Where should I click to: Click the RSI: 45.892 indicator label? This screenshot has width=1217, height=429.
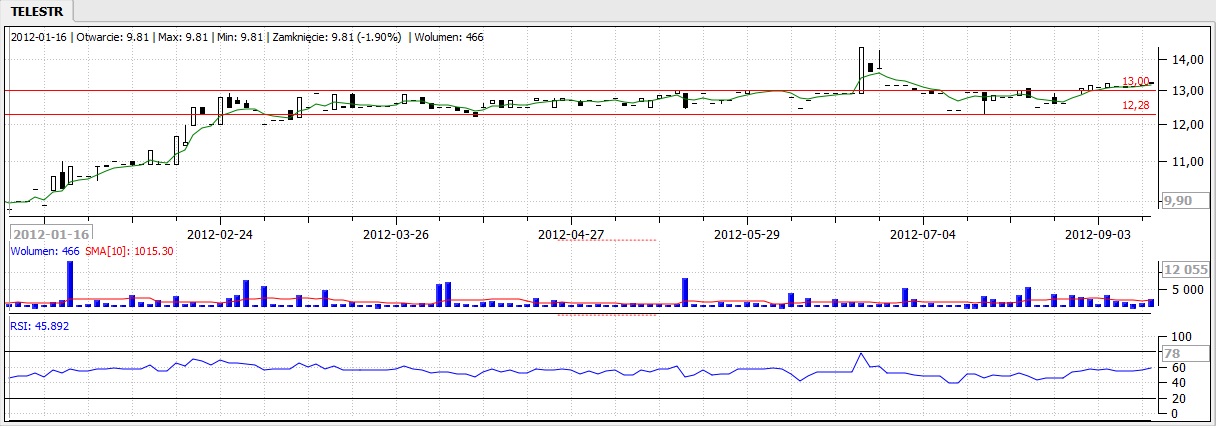40,325
